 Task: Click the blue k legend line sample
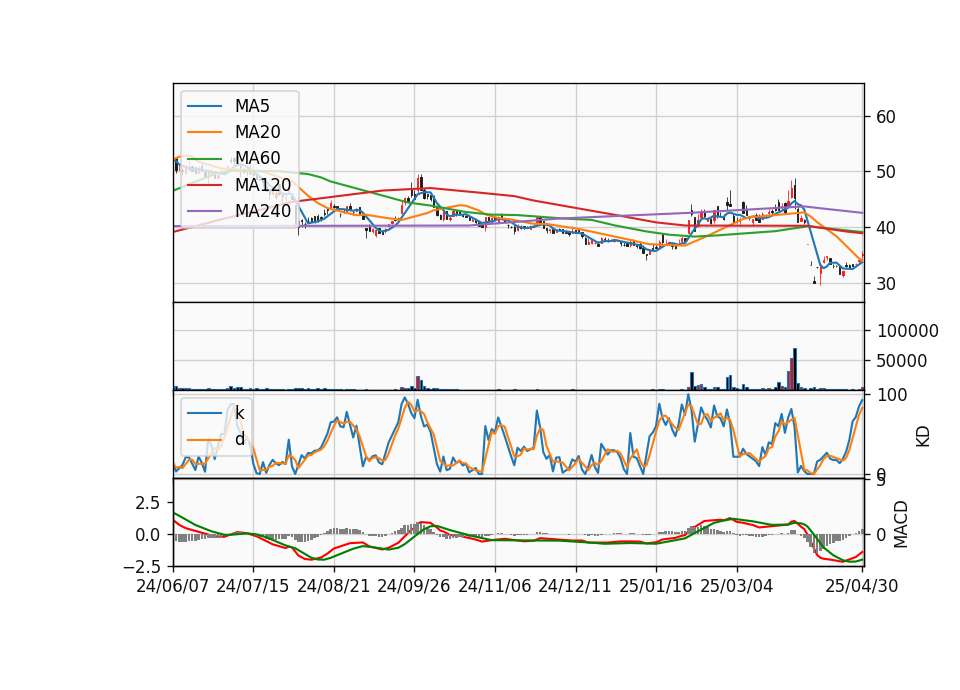205,413
